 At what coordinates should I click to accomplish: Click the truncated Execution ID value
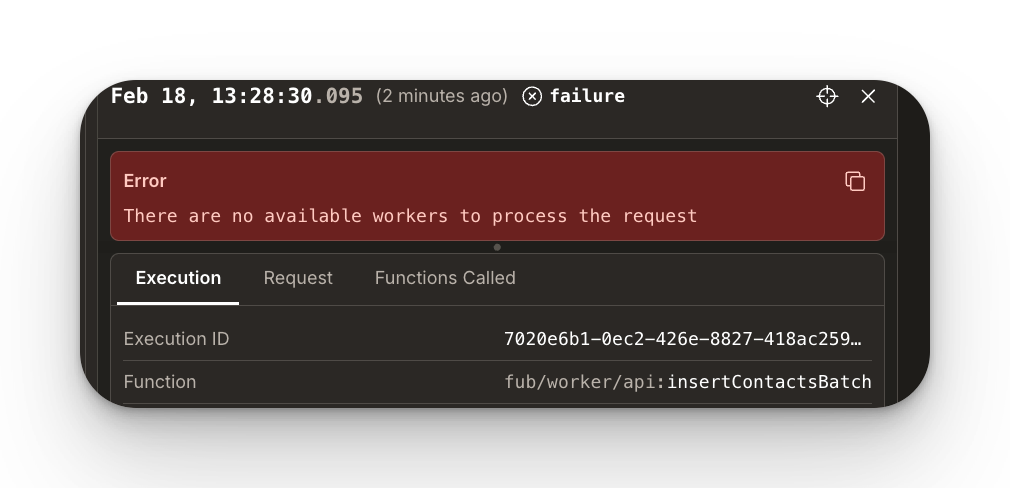pos(682,339)
